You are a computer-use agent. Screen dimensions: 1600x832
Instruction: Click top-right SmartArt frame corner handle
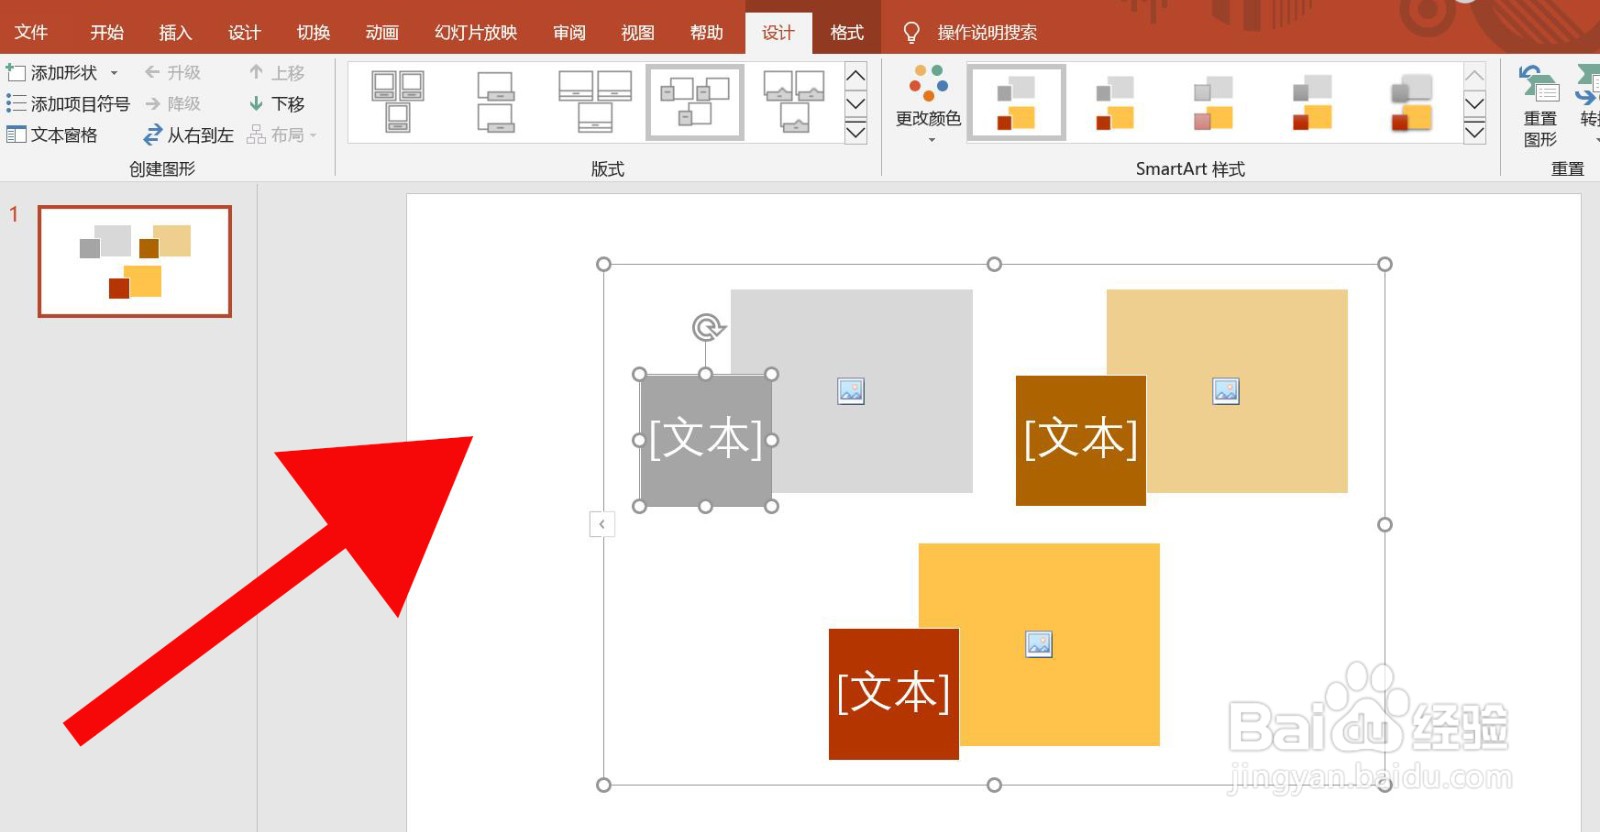click(1385, 264)
